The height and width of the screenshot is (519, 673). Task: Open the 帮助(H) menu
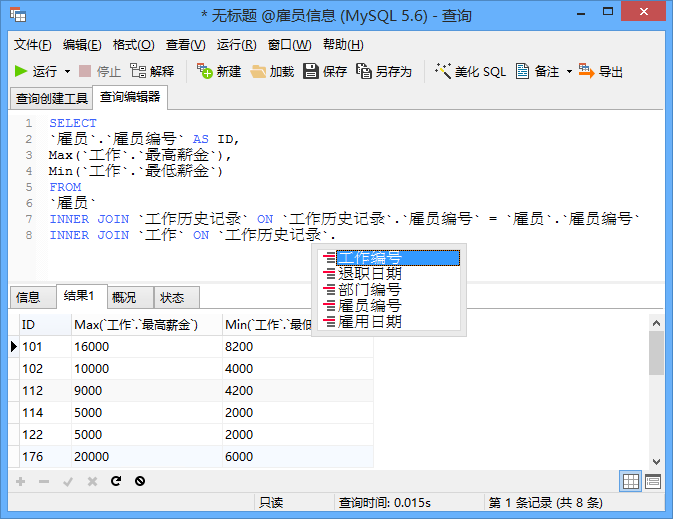[343, 45]
